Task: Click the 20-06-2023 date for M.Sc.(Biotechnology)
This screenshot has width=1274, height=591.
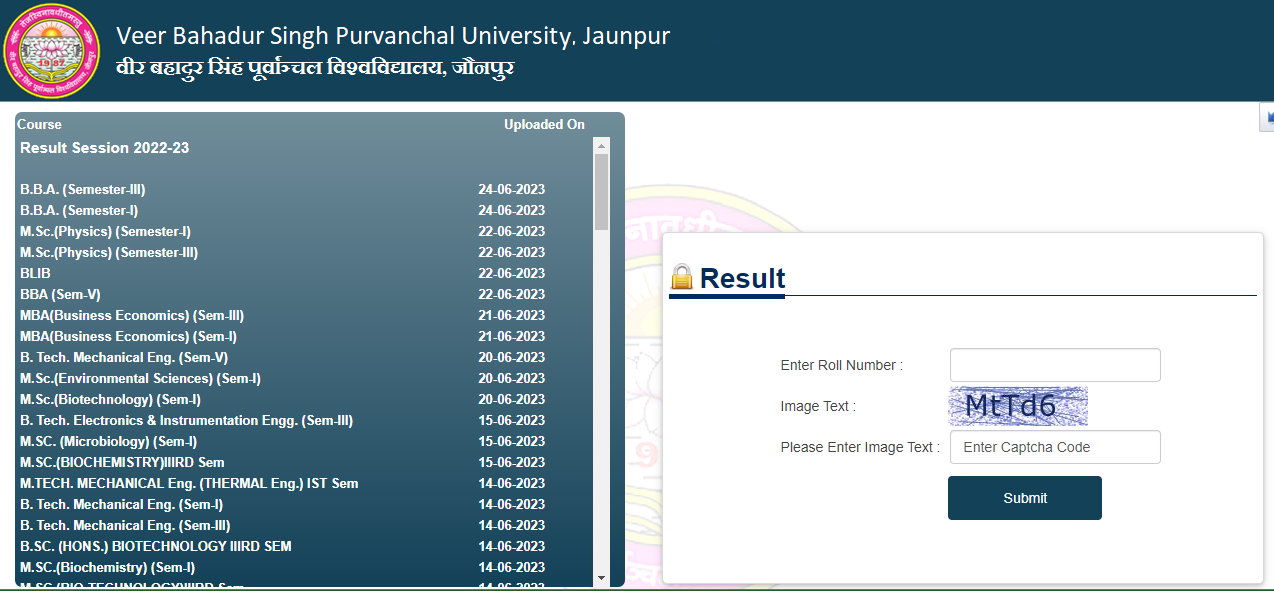Action: tap(511, 399)
